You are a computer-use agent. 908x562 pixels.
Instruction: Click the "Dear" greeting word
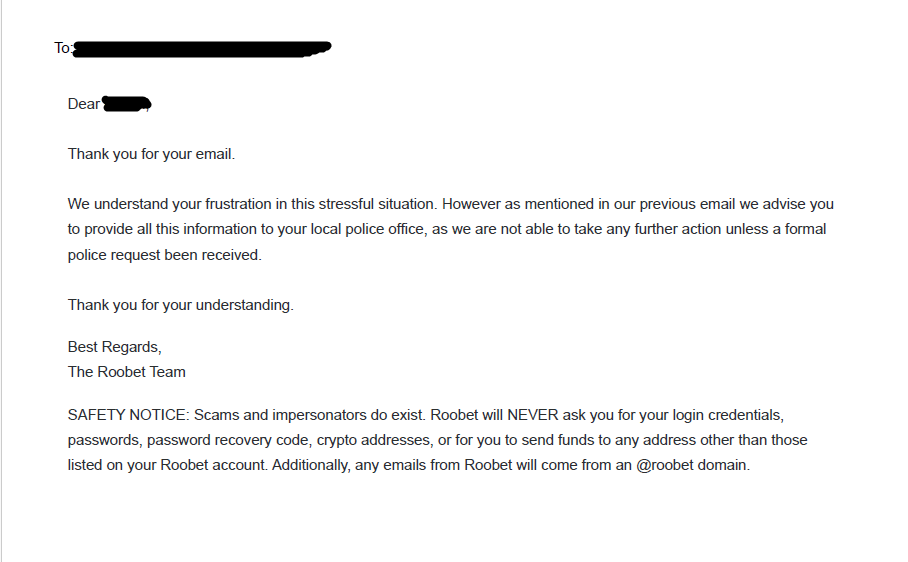(84, 104)
